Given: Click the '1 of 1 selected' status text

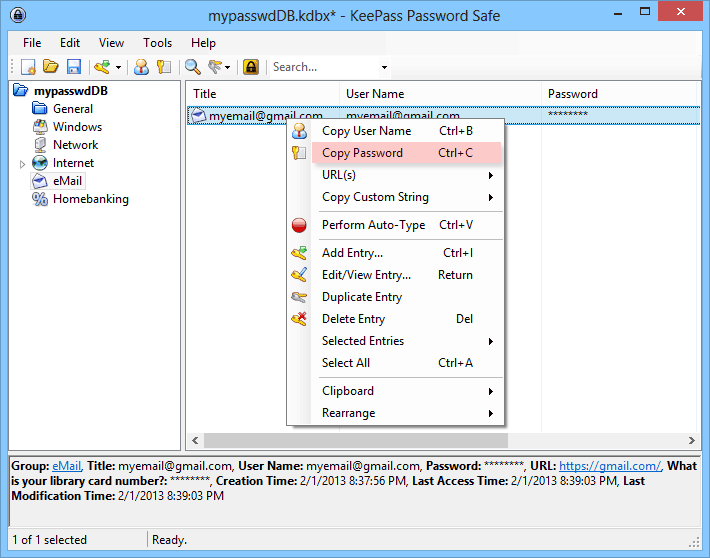Looking at the screenshot, I should pyautogui.click(x=49, y=540).
